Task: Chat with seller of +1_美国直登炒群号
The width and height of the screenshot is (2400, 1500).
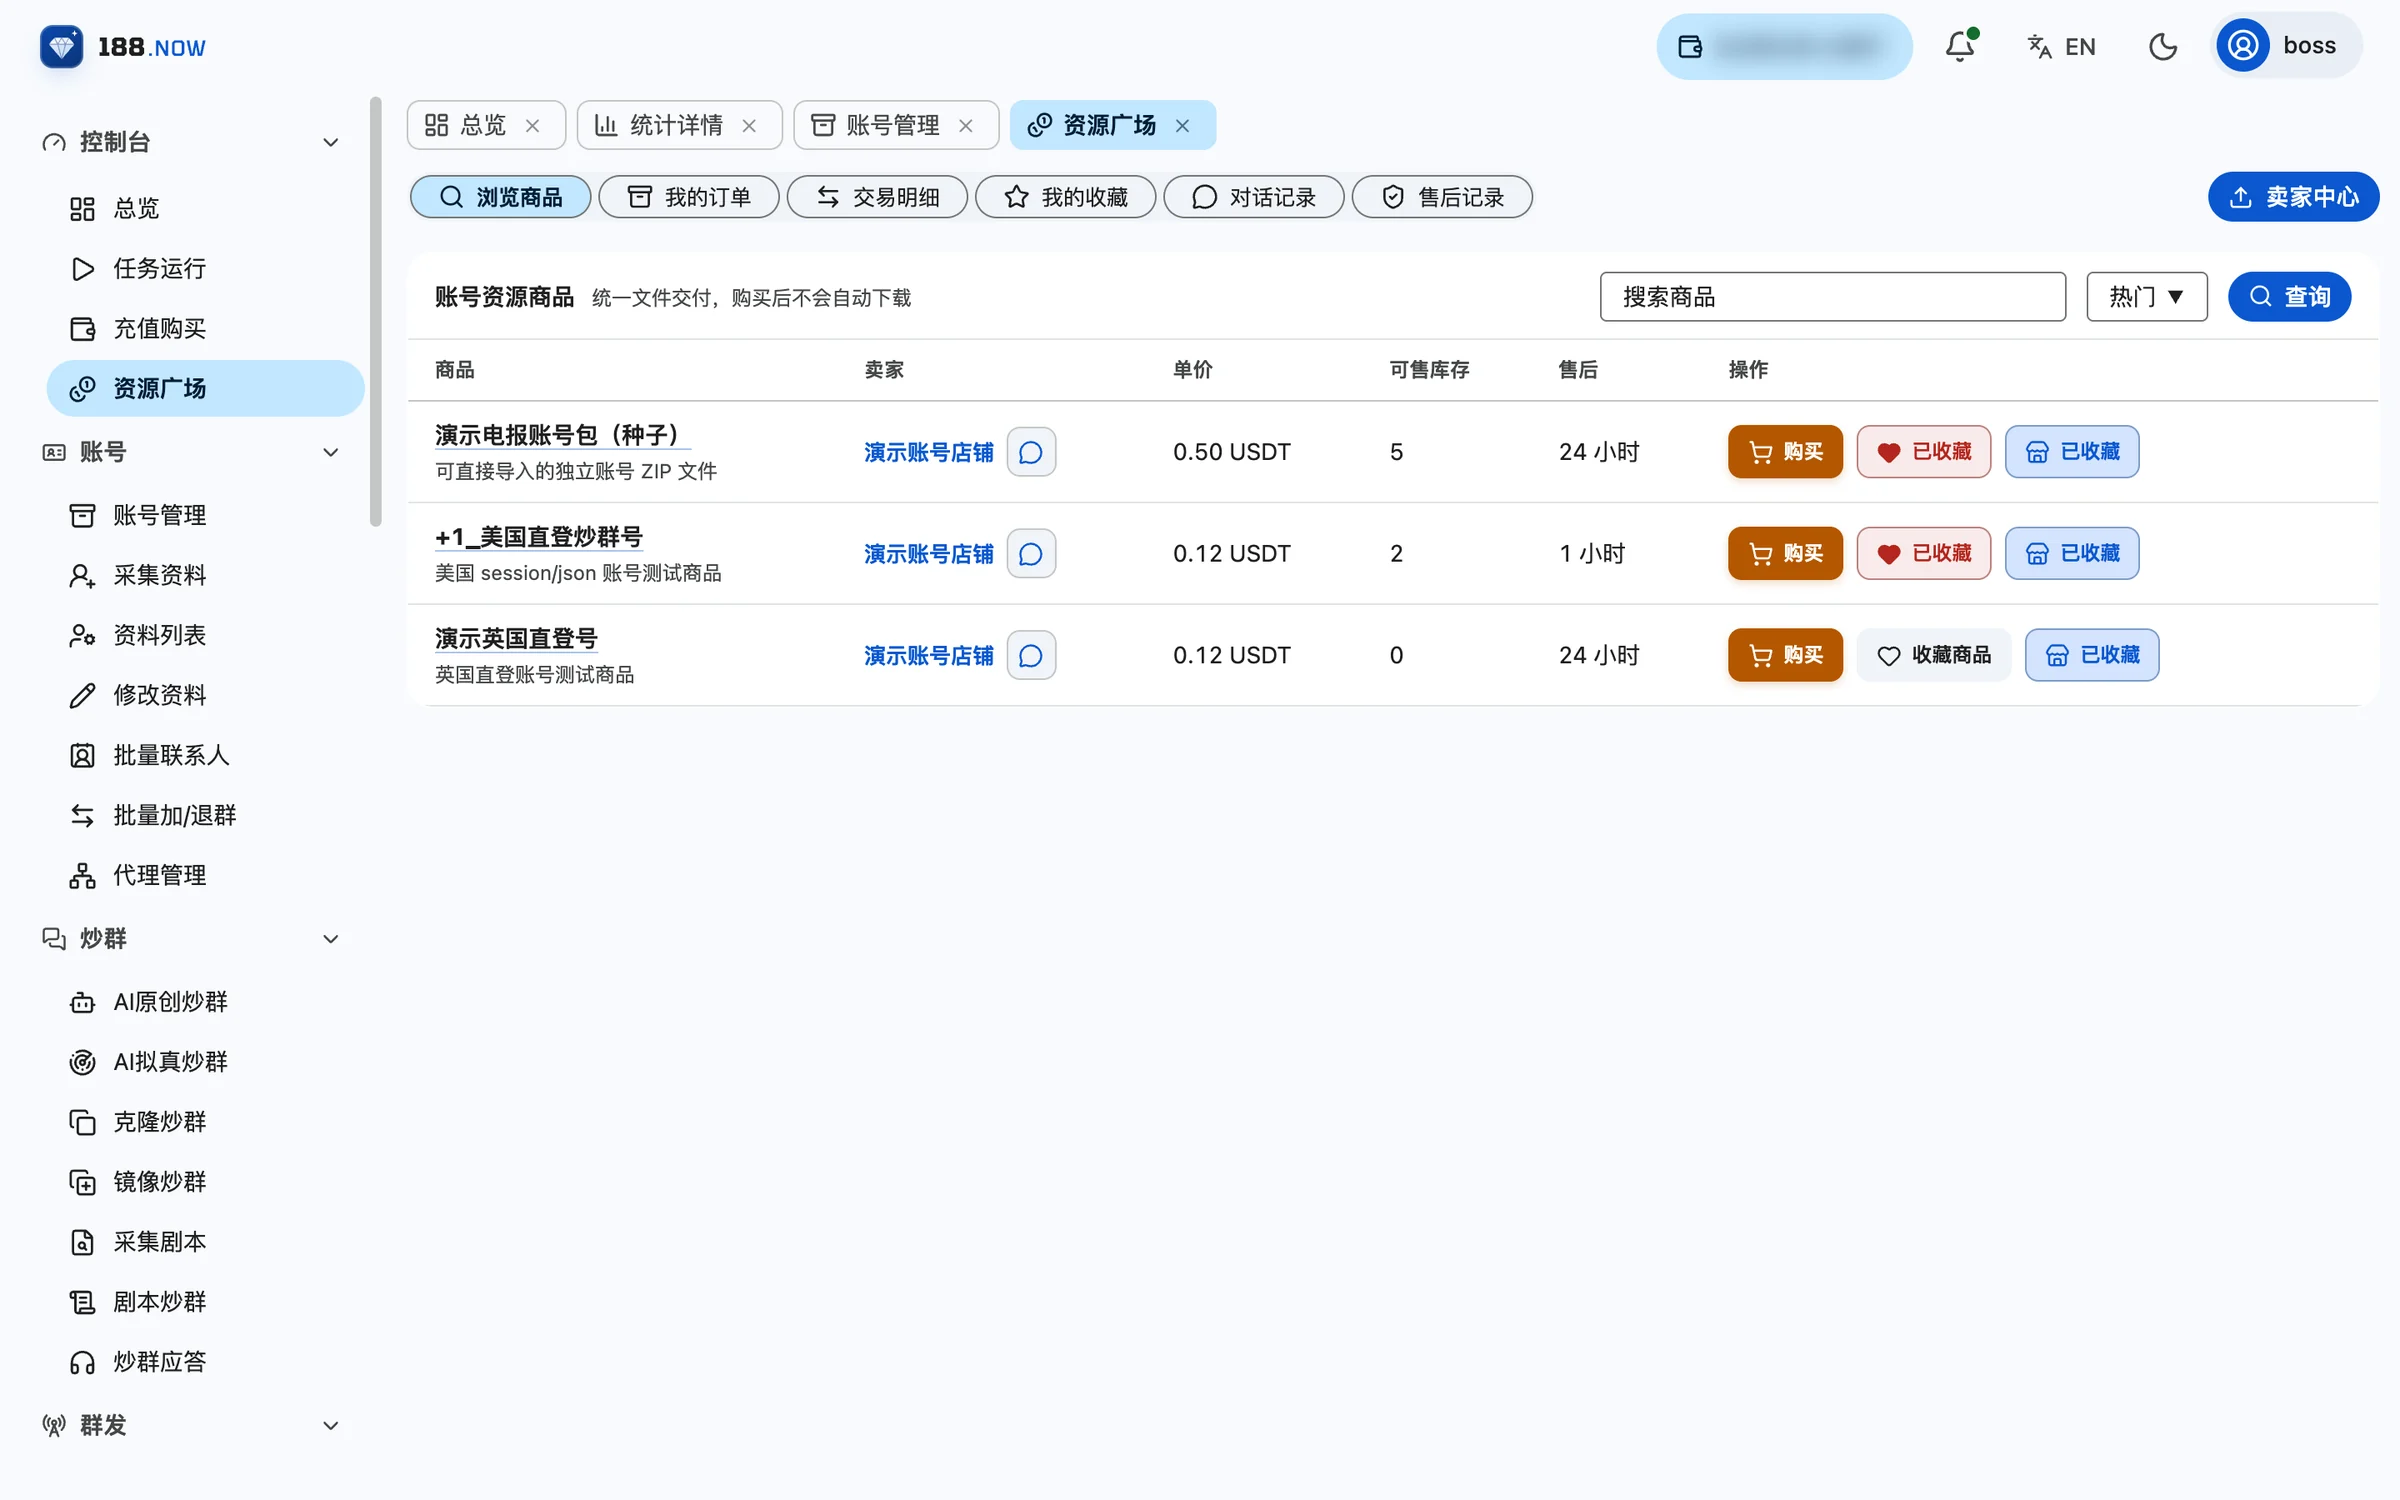Action: 1031,554
